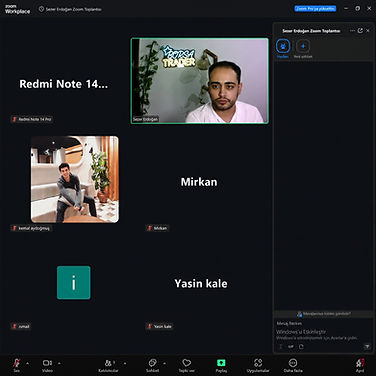Open the Daha fazla more menu
The width and height of the screenshot is (376, 376).
pos(293,365)
